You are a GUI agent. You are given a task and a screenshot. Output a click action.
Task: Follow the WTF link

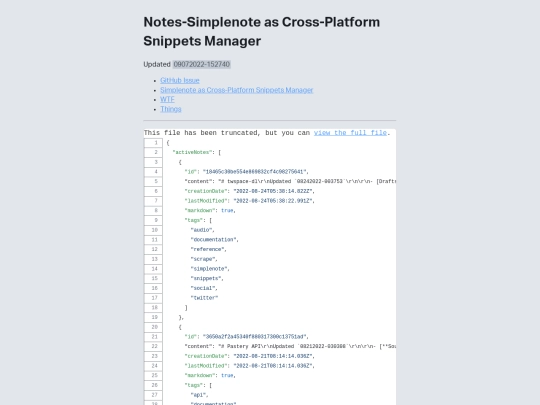[x=167, y=100]
